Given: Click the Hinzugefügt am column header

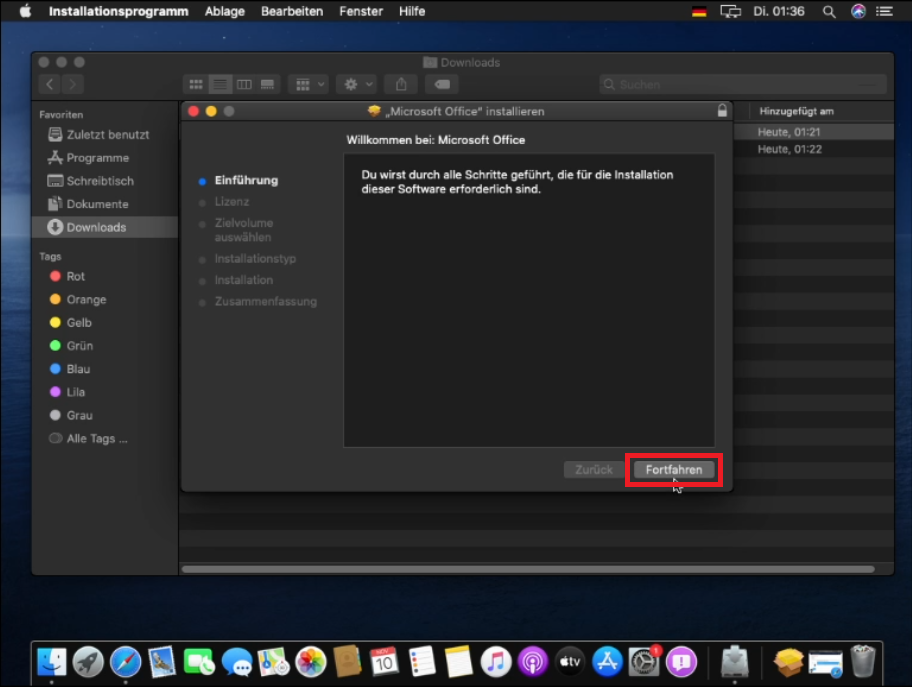Looking at the screenshot, I should pos(796,111).
